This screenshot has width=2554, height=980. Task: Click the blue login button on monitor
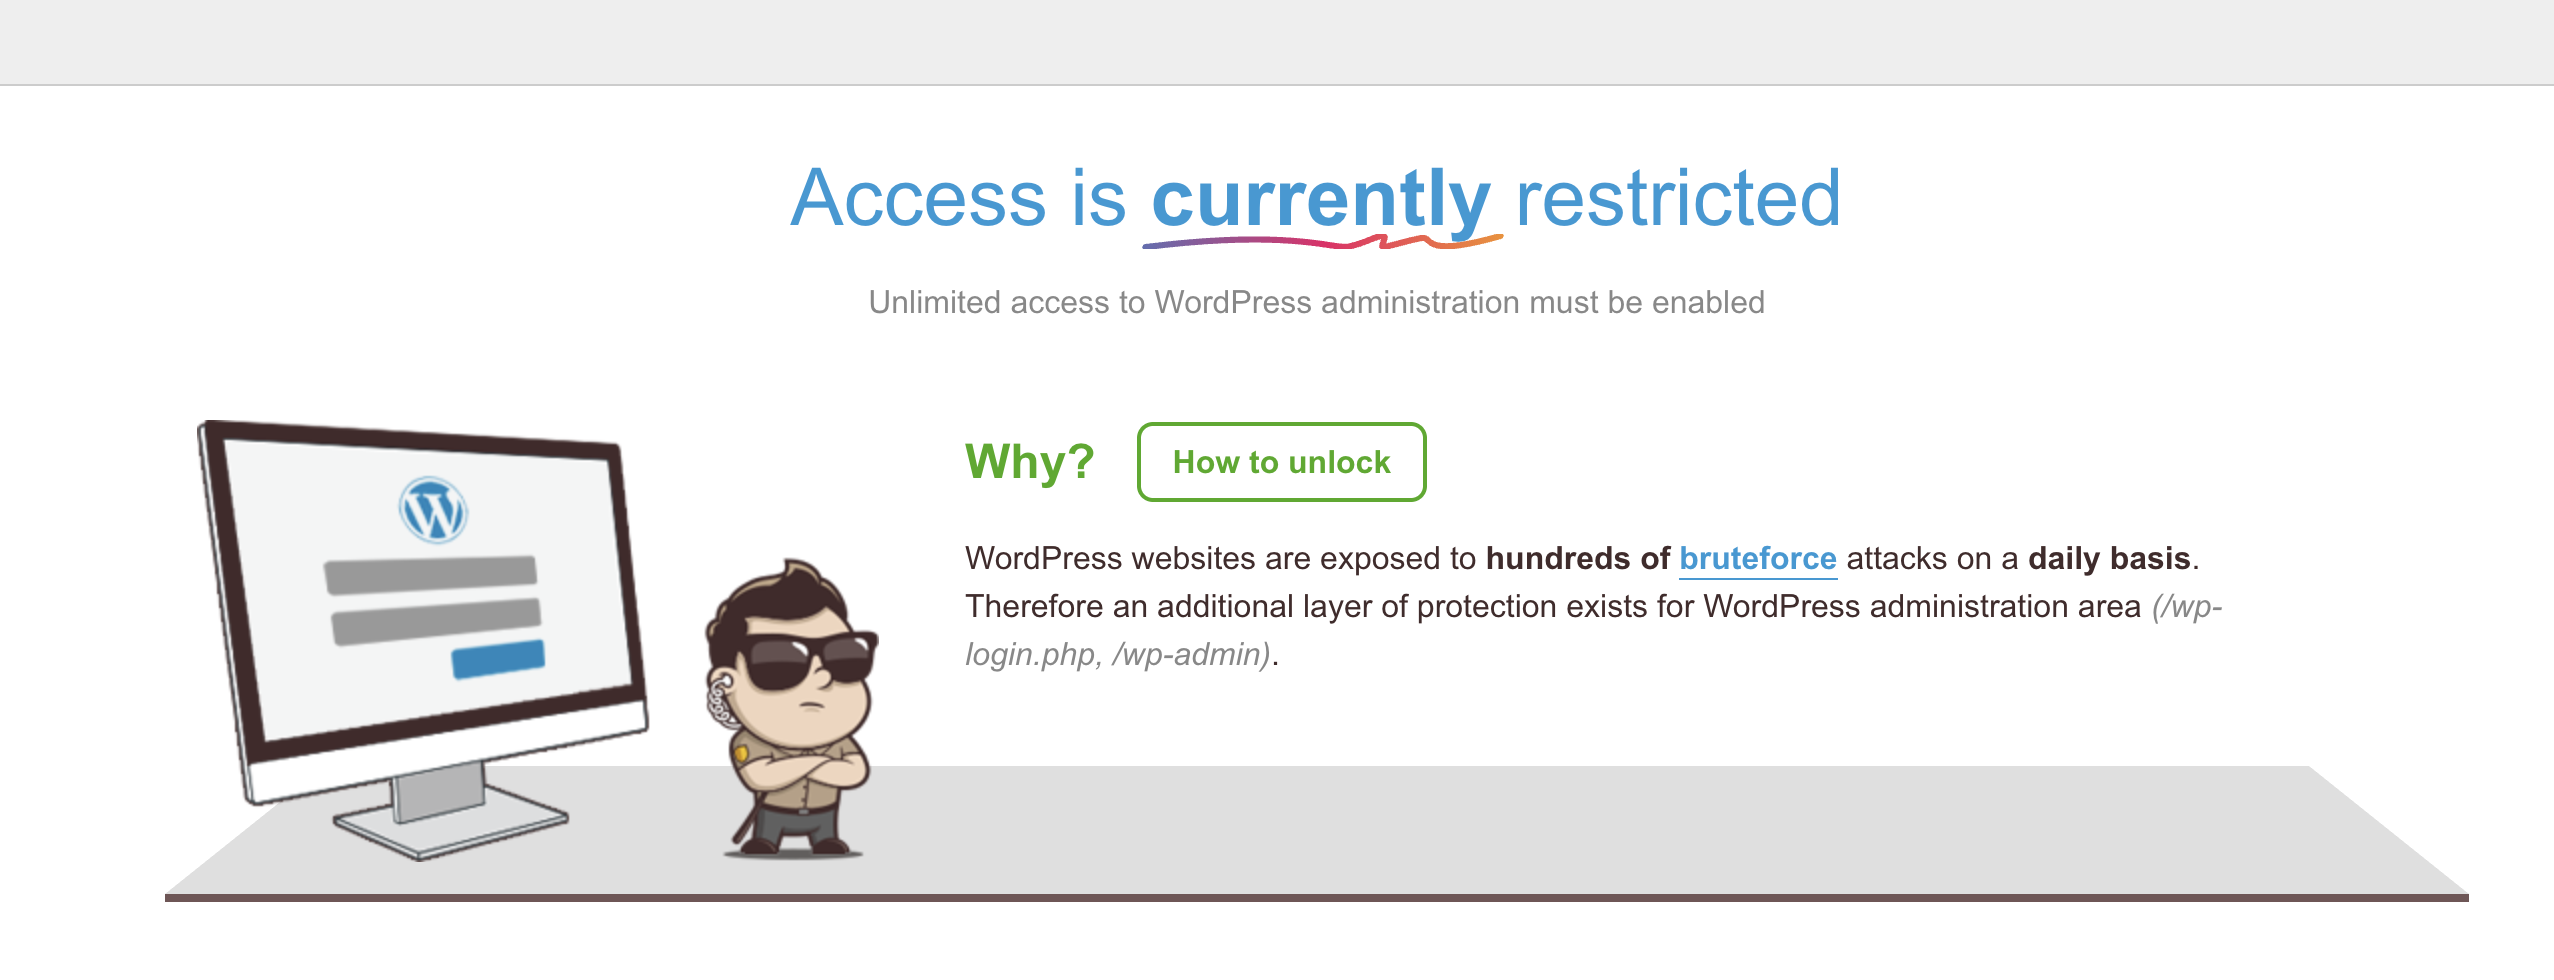point(498,659)
